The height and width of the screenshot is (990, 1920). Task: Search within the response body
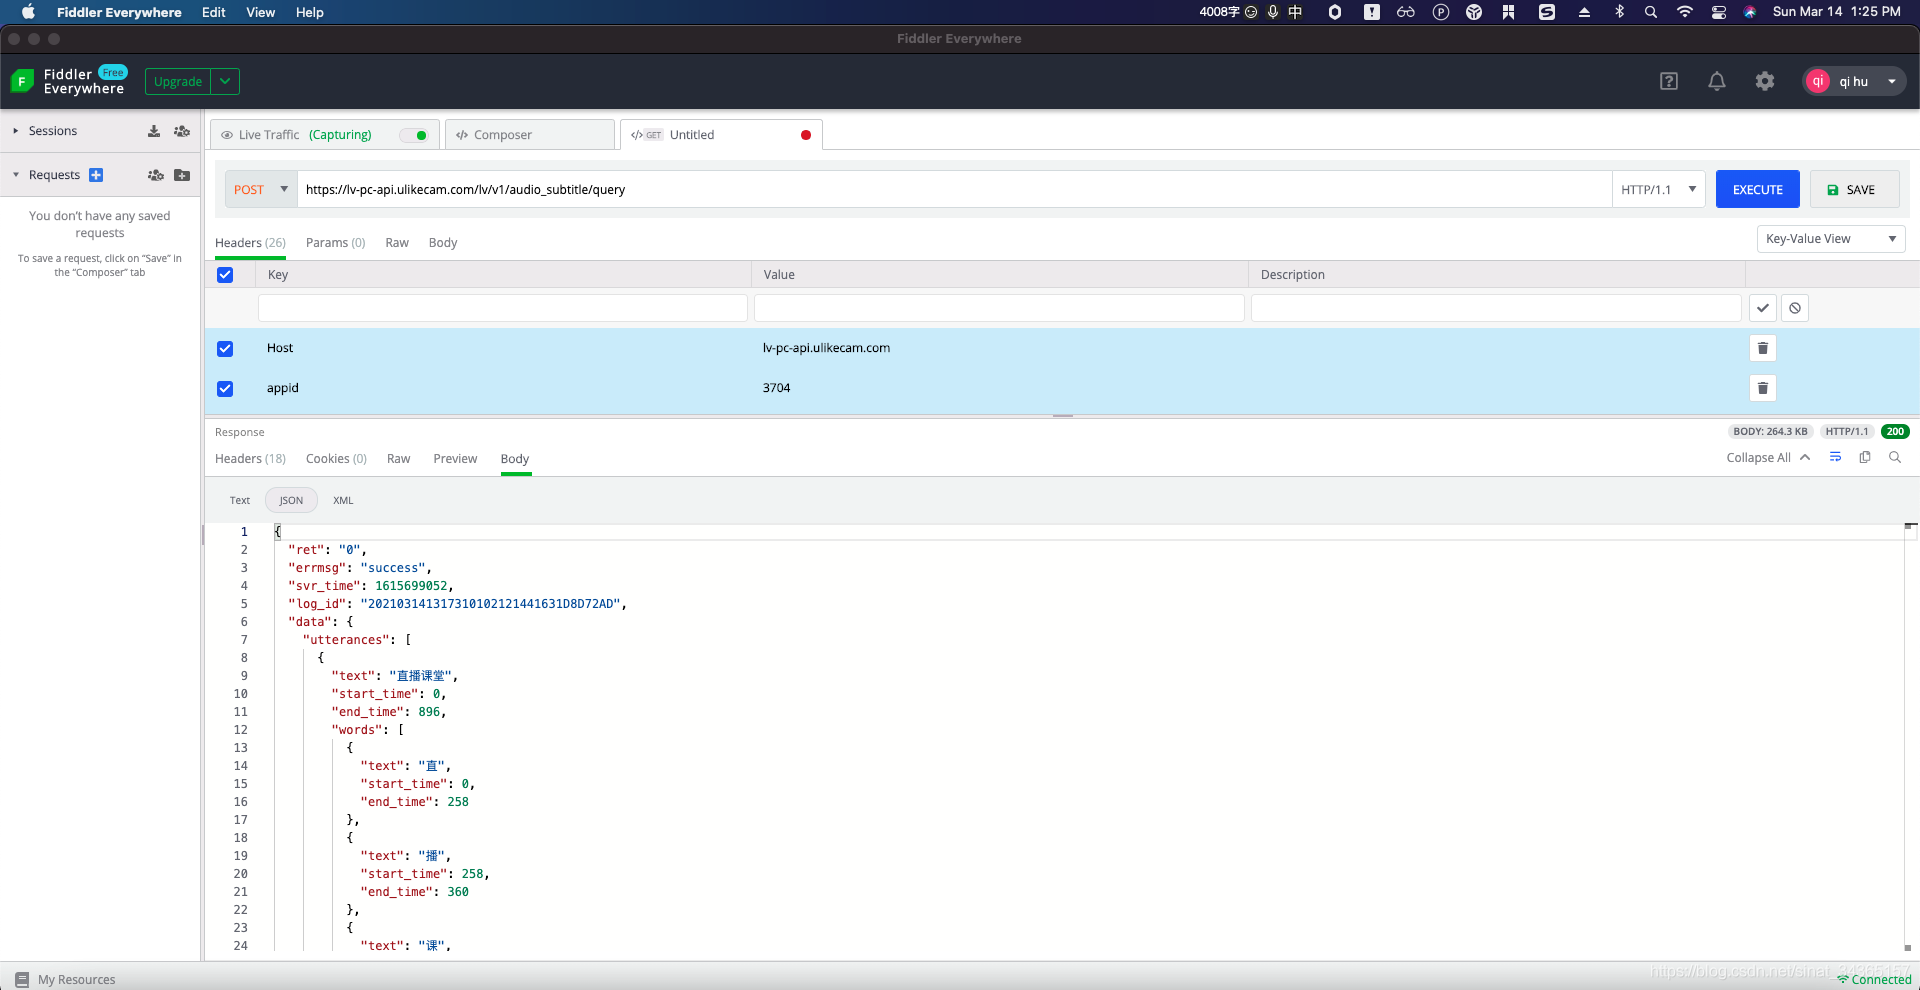pos(1895,457)
